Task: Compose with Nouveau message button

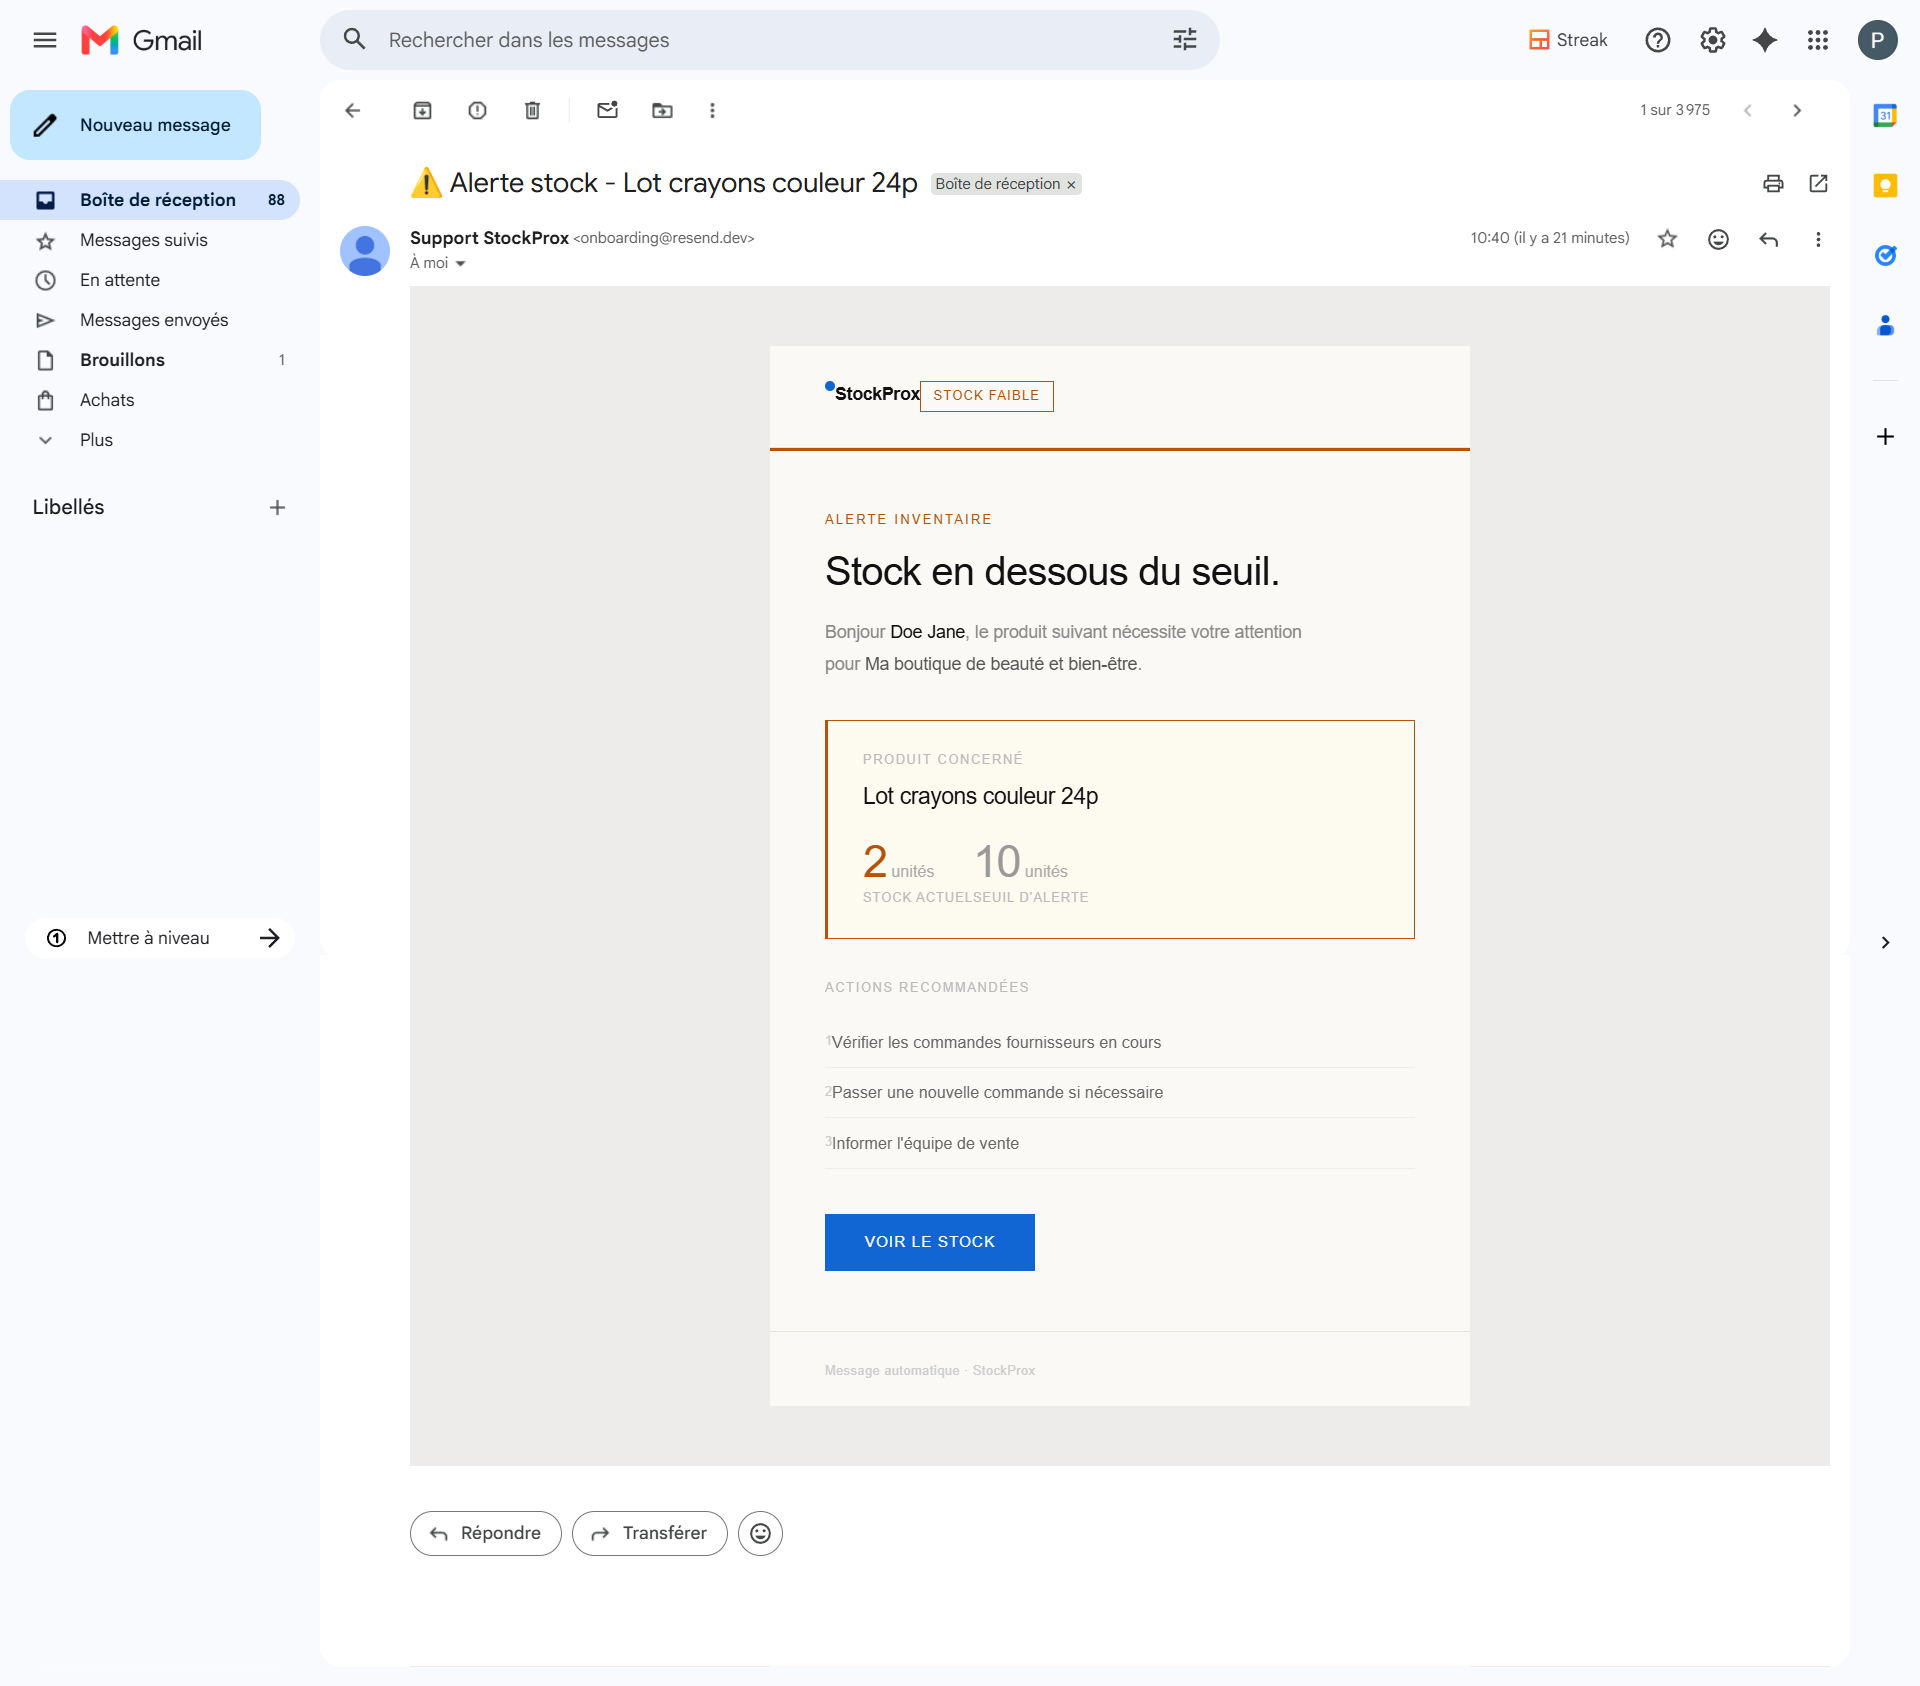Action: point(135,125)
